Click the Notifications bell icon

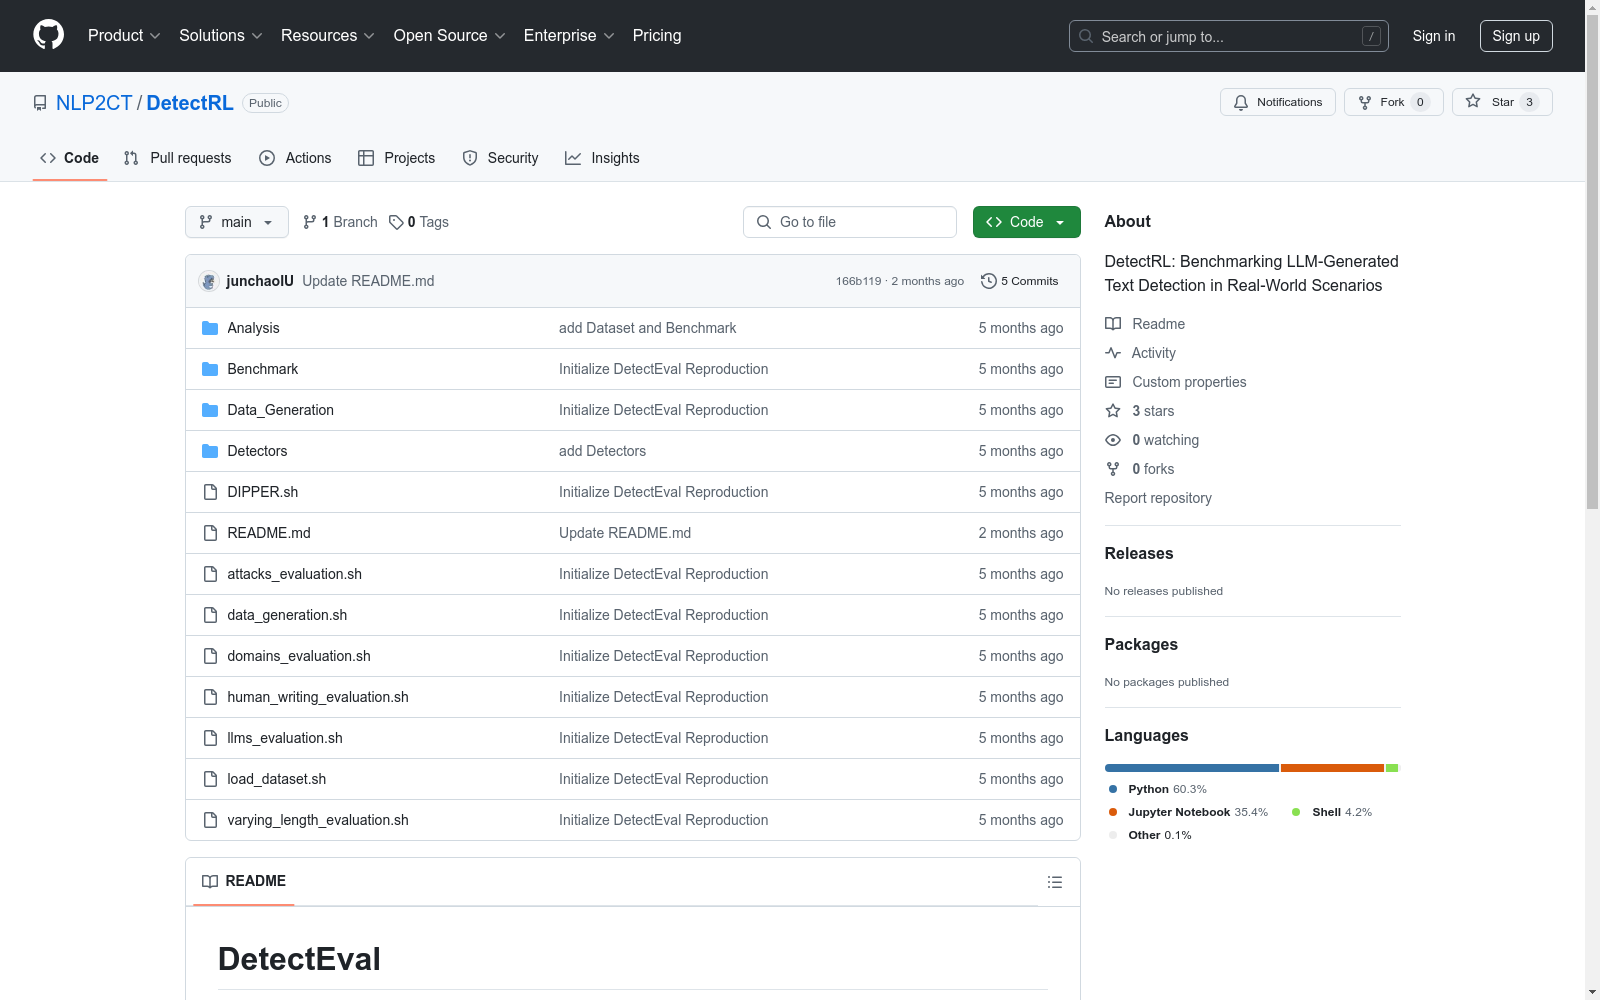tap(1241, 102)
